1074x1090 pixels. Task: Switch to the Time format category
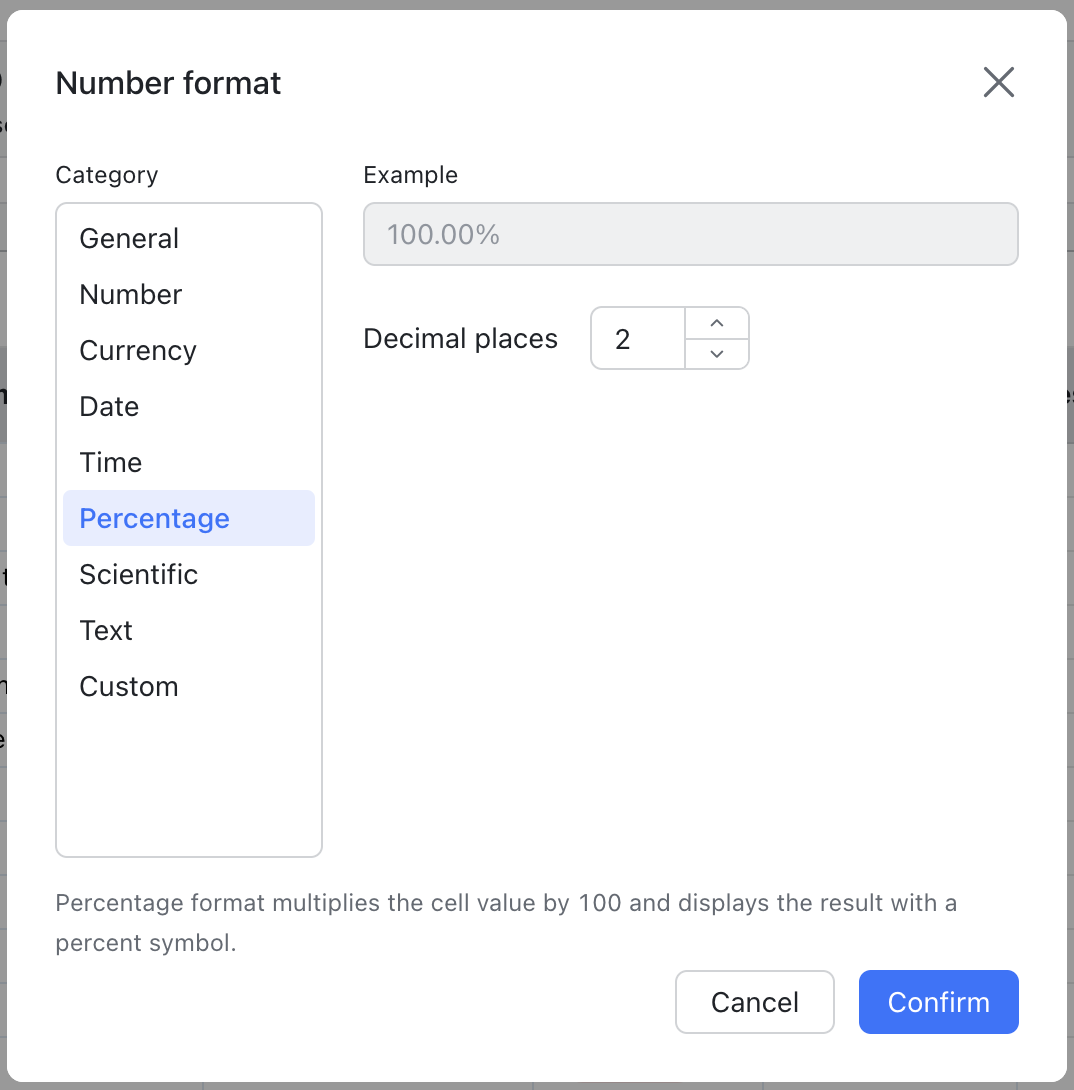[x=111, y=462]
